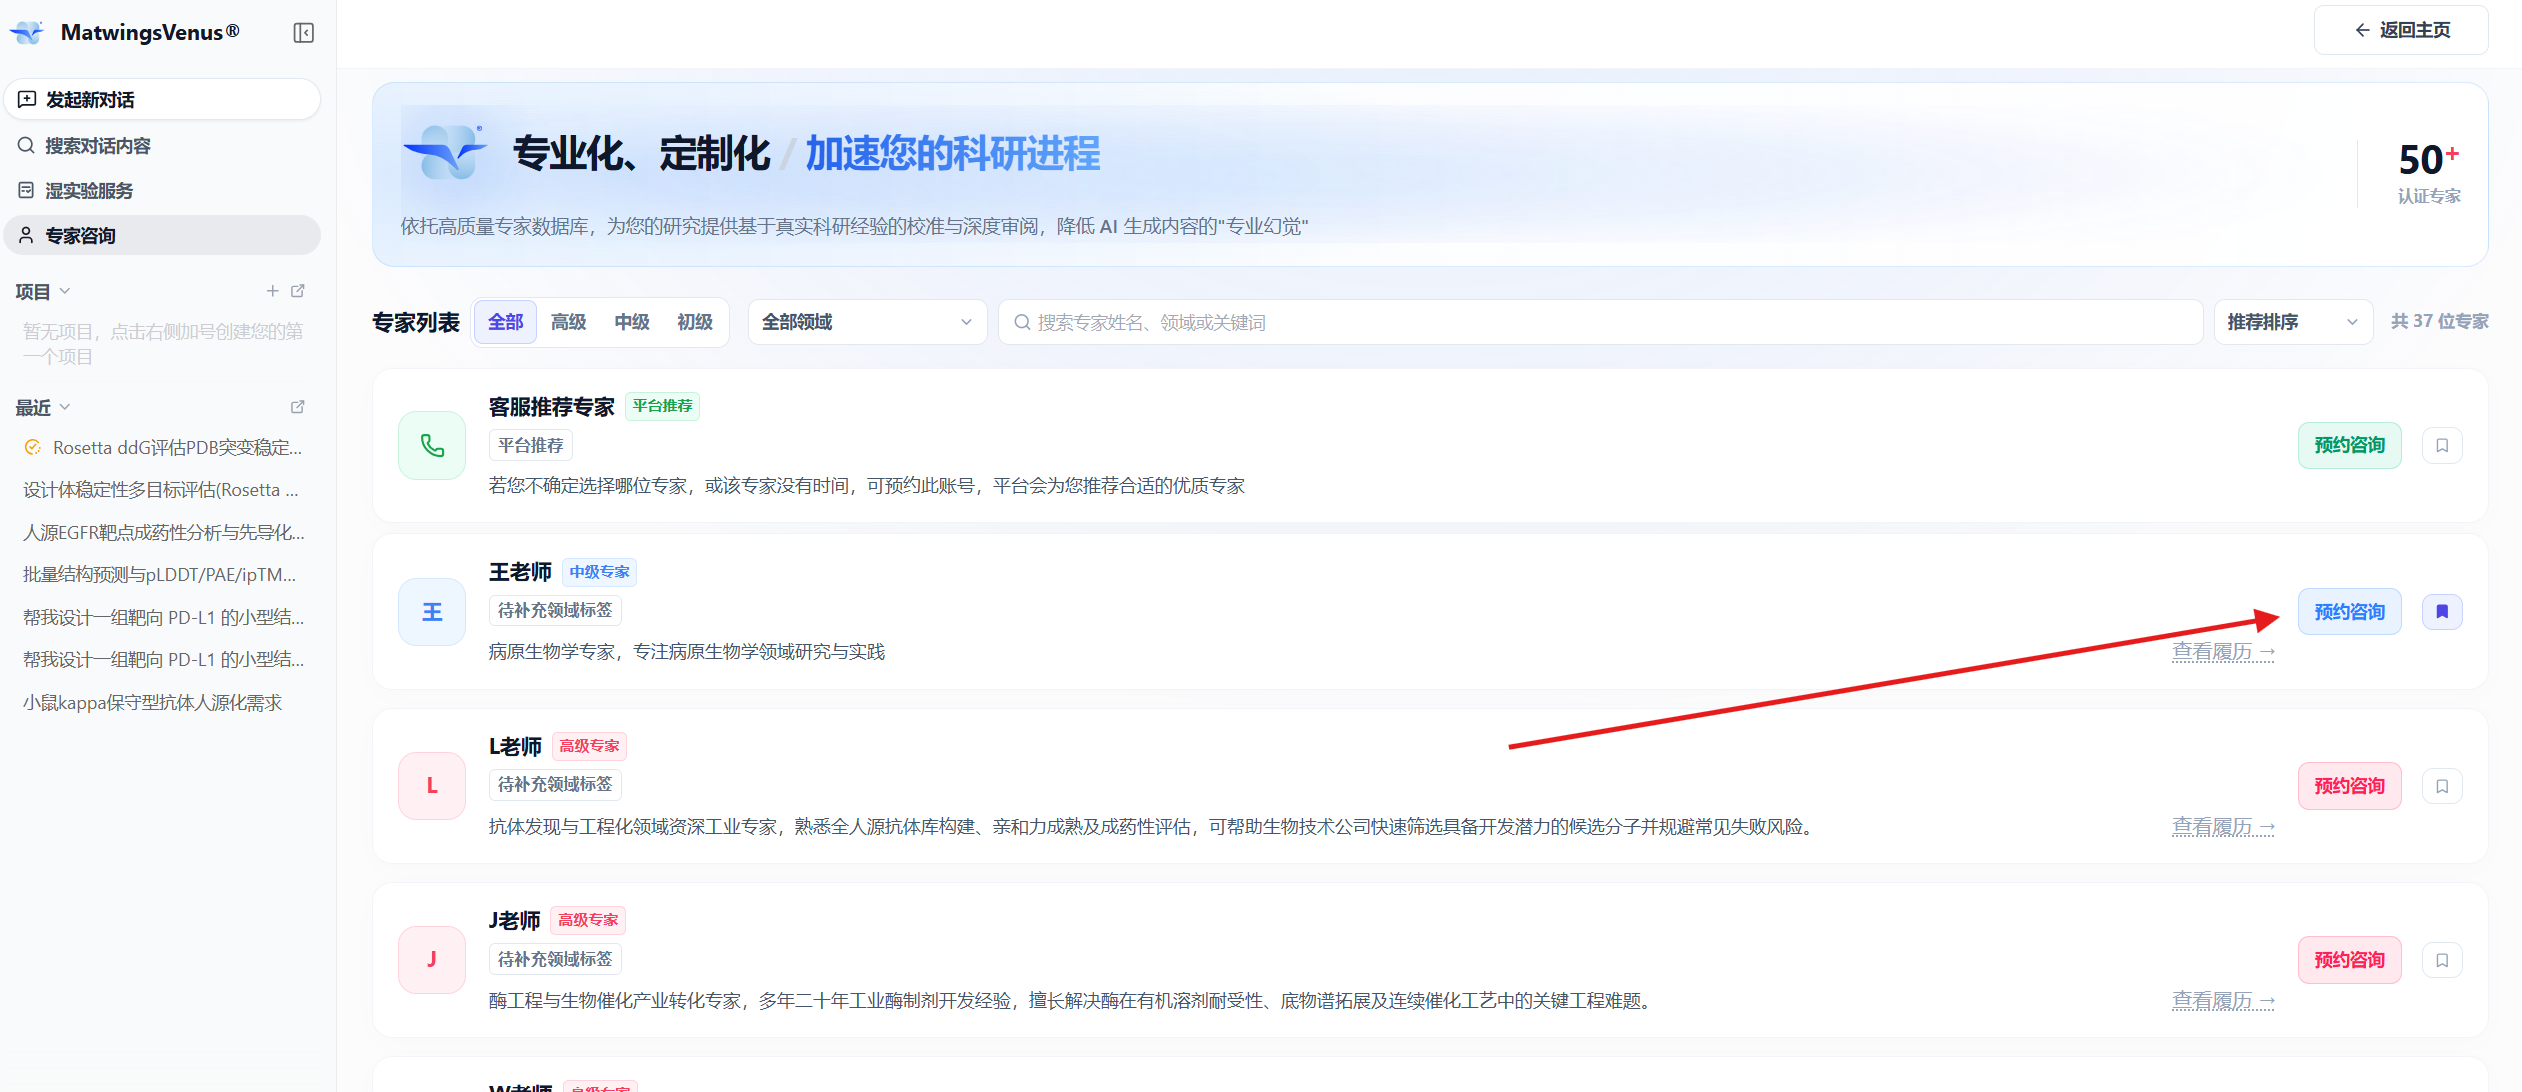
Task: Open Rosetta ddG评估PDB突变稳定 conversation
Action: [x=162, y=448]
